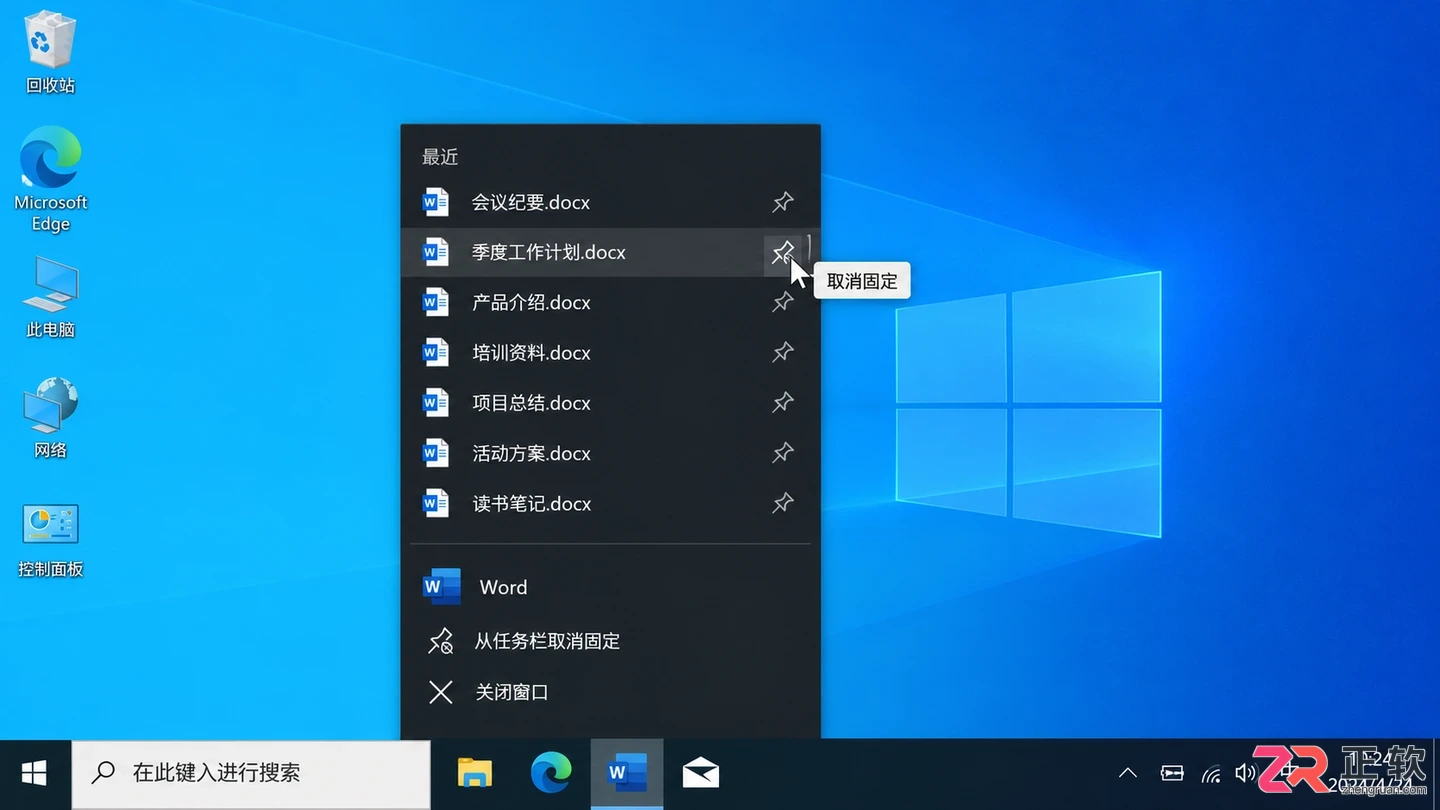Image resolution: width=1440 pixels, height=810 pixels.
Task: Launch Edge from the taskbar
Action: coord(550,773)
